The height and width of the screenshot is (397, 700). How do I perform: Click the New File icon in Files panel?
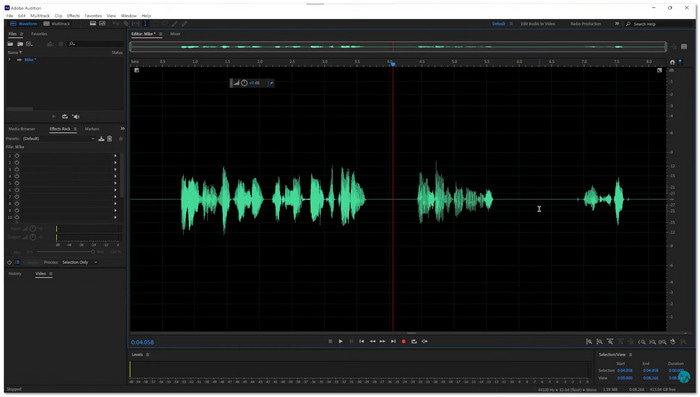click(29, 44)
